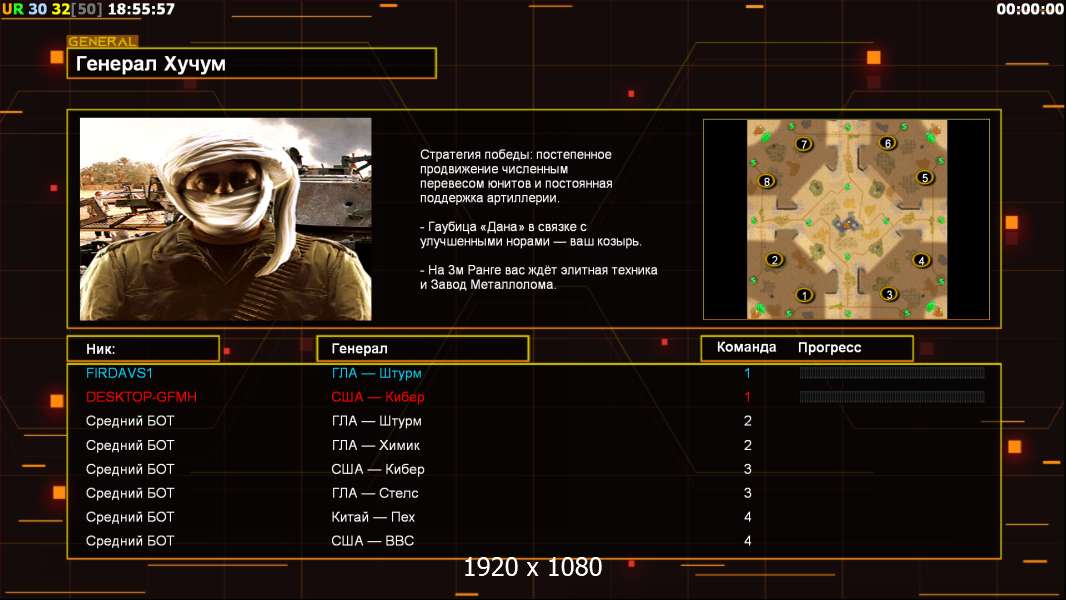Click 'Средний БОТ' in the Китай — Пех row
This screenshot has height=600, width=1066.
click(x=130, y=517)
